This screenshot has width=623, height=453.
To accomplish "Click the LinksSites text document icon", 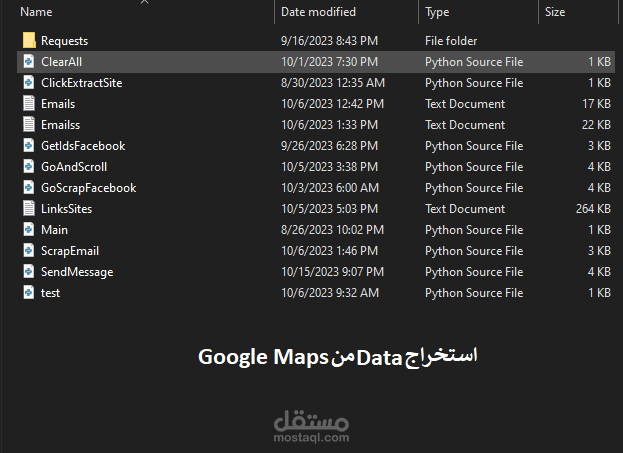I will coord(29,209).
